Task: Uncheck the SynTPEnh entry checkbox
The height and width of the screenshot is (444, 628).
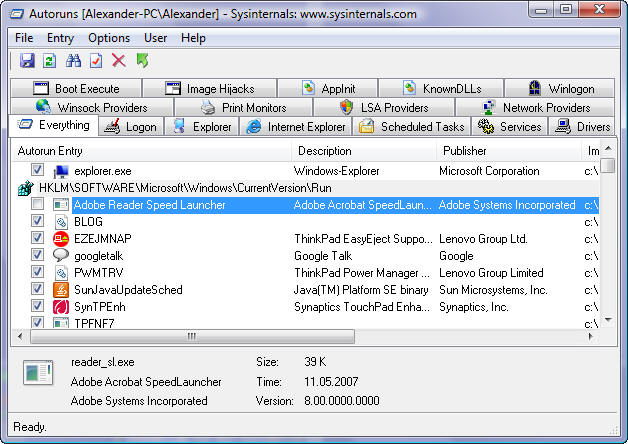Action: pos(37,305)
